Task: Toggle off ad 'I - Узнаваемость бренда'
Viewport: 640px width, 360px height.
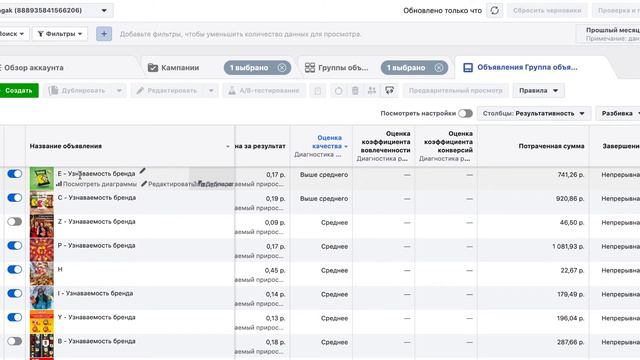Action: click(15, 293)
